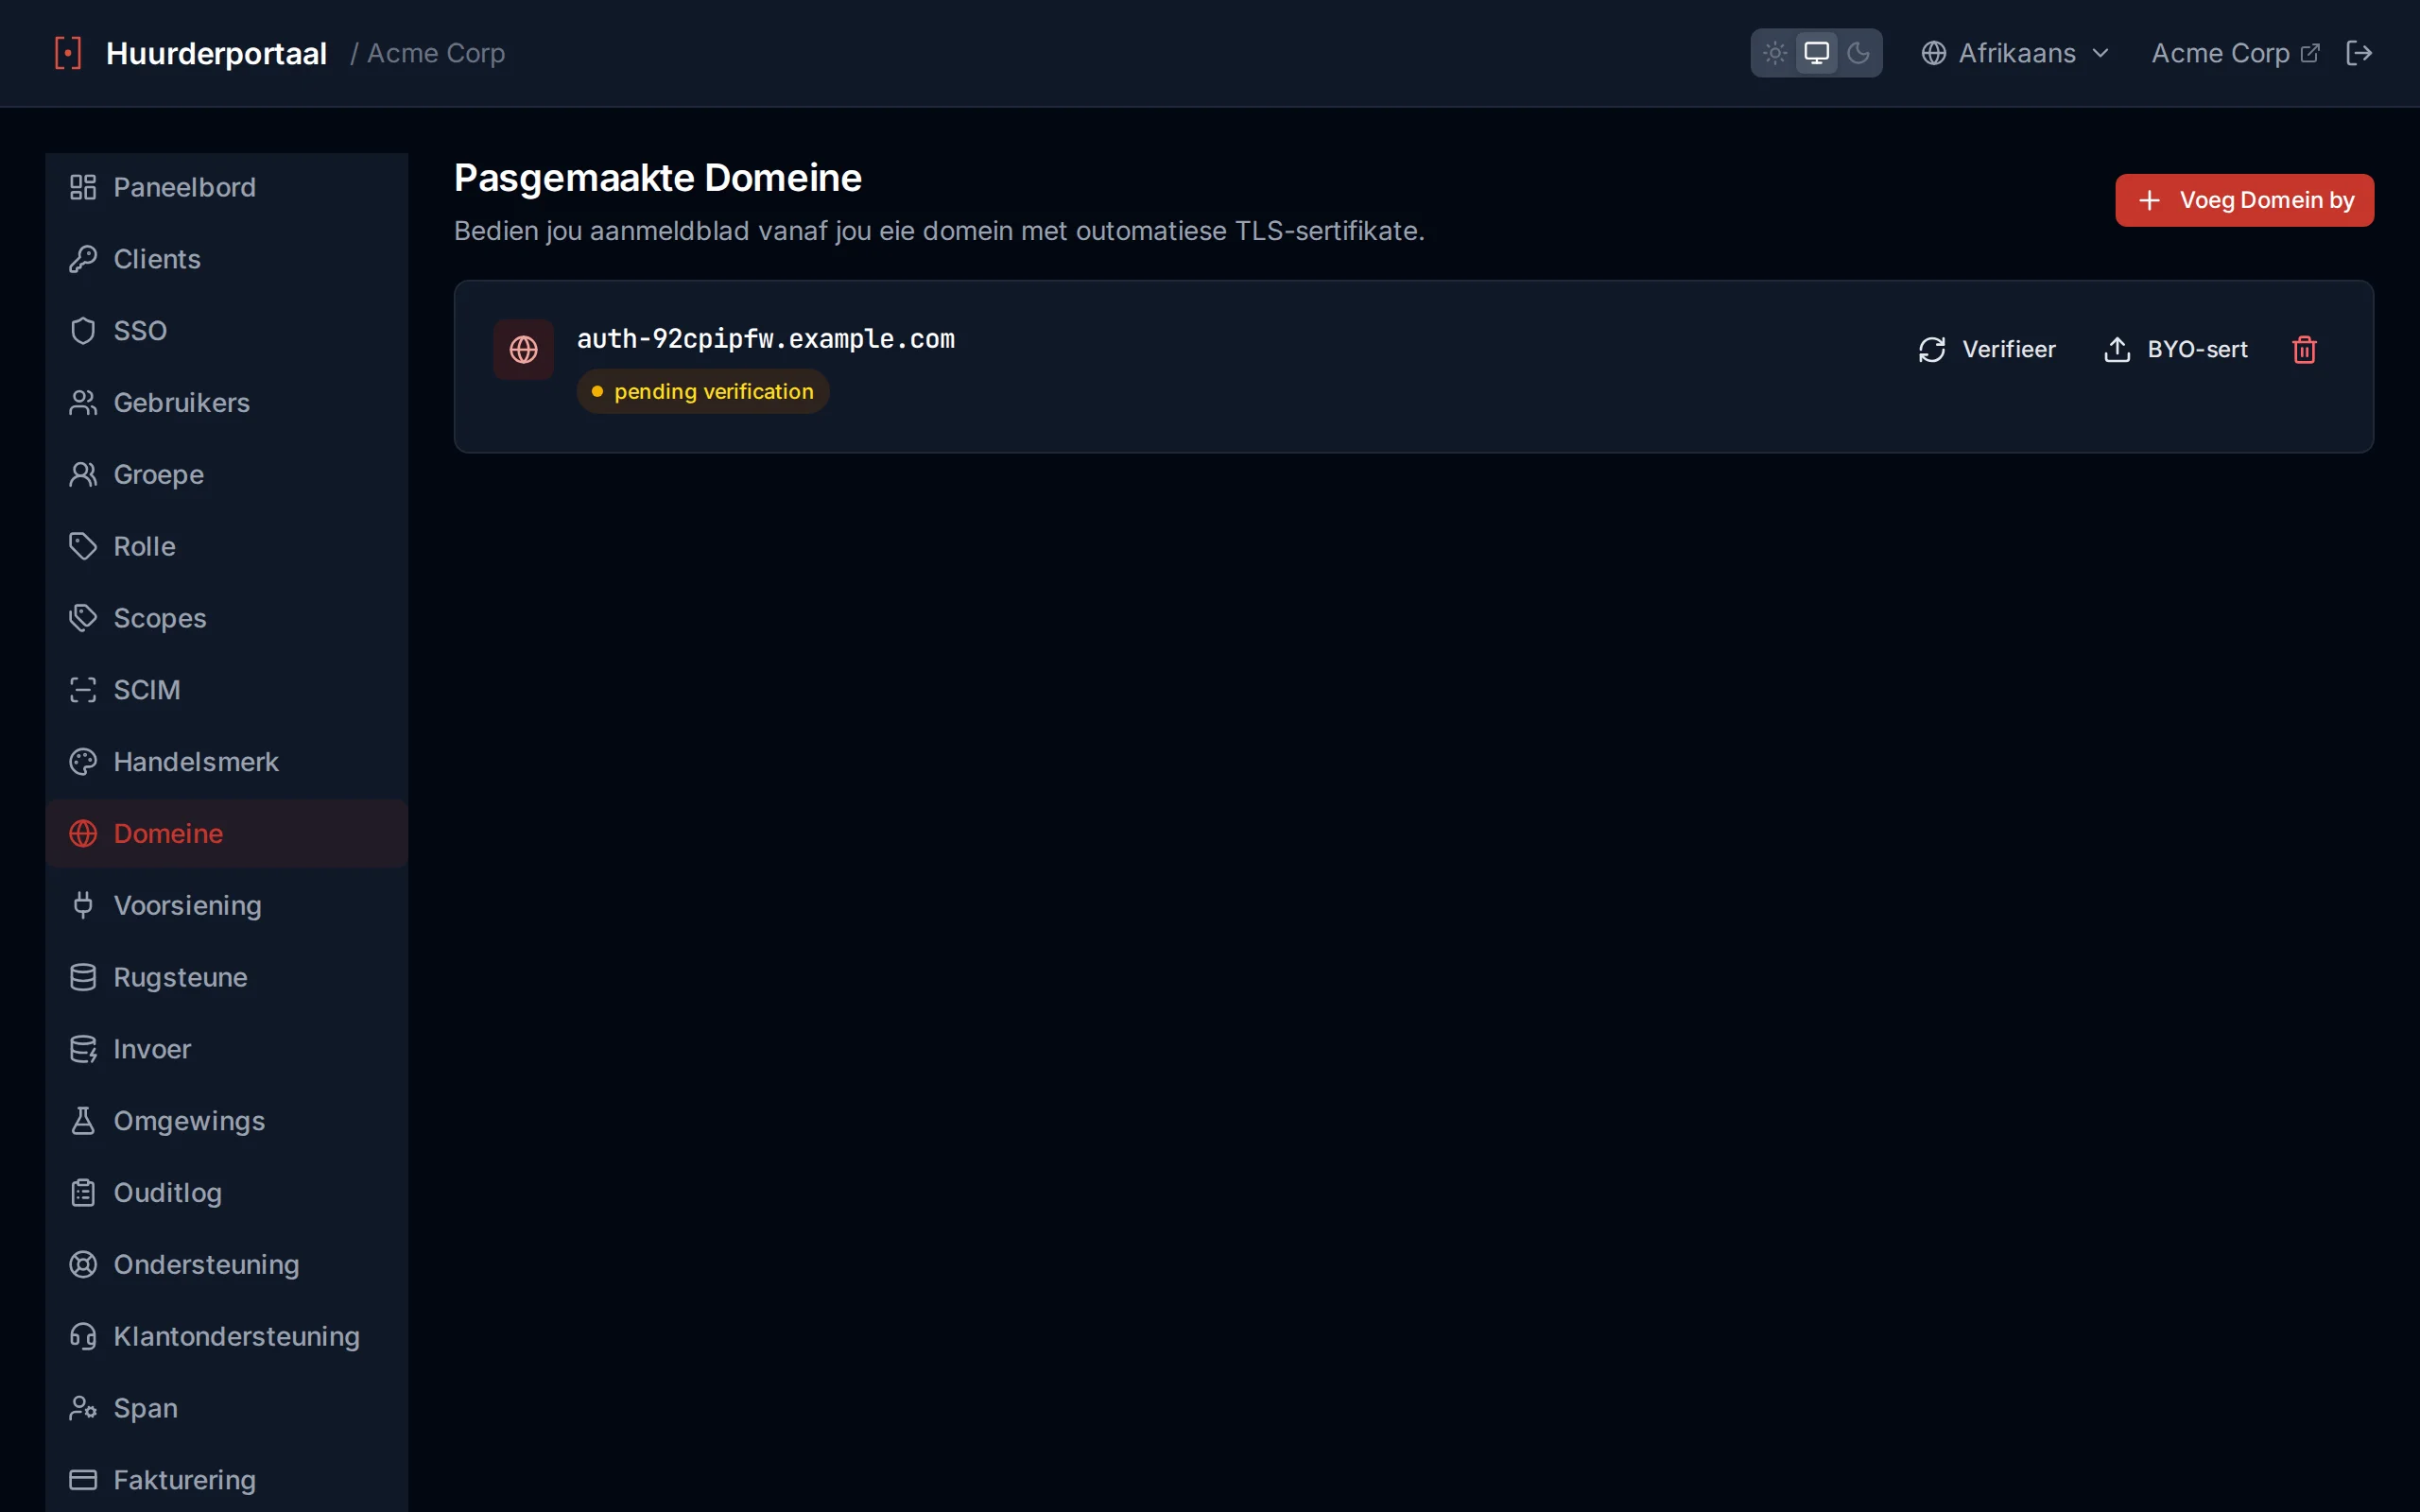Viewport: 2420px width, 1512px height.
Task: Click the Ouditlog clipboard icon
Action: click(83, 1193)
